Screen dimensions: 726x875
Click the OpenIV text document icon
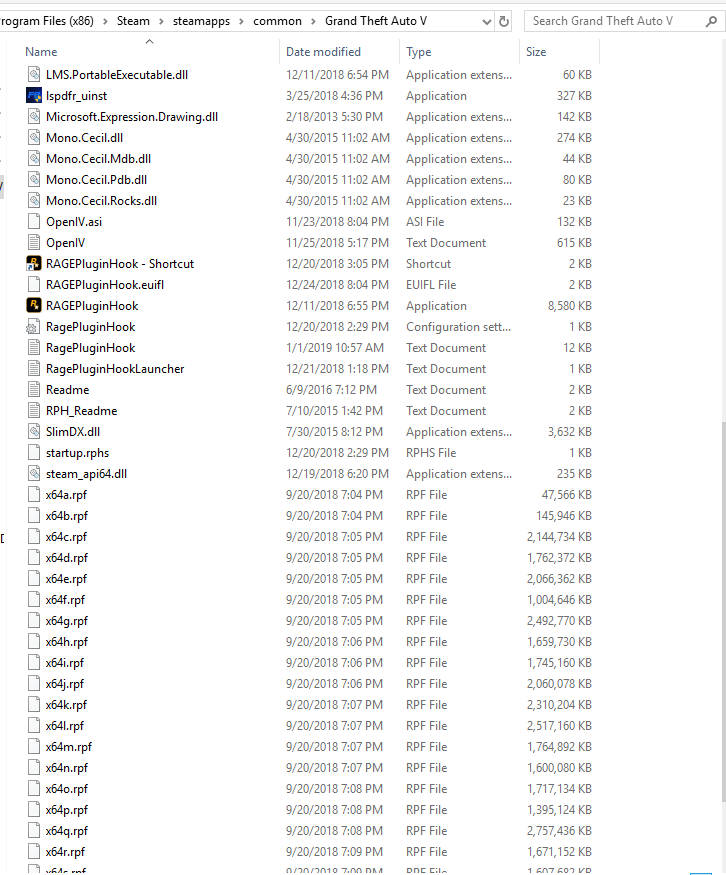34,243
